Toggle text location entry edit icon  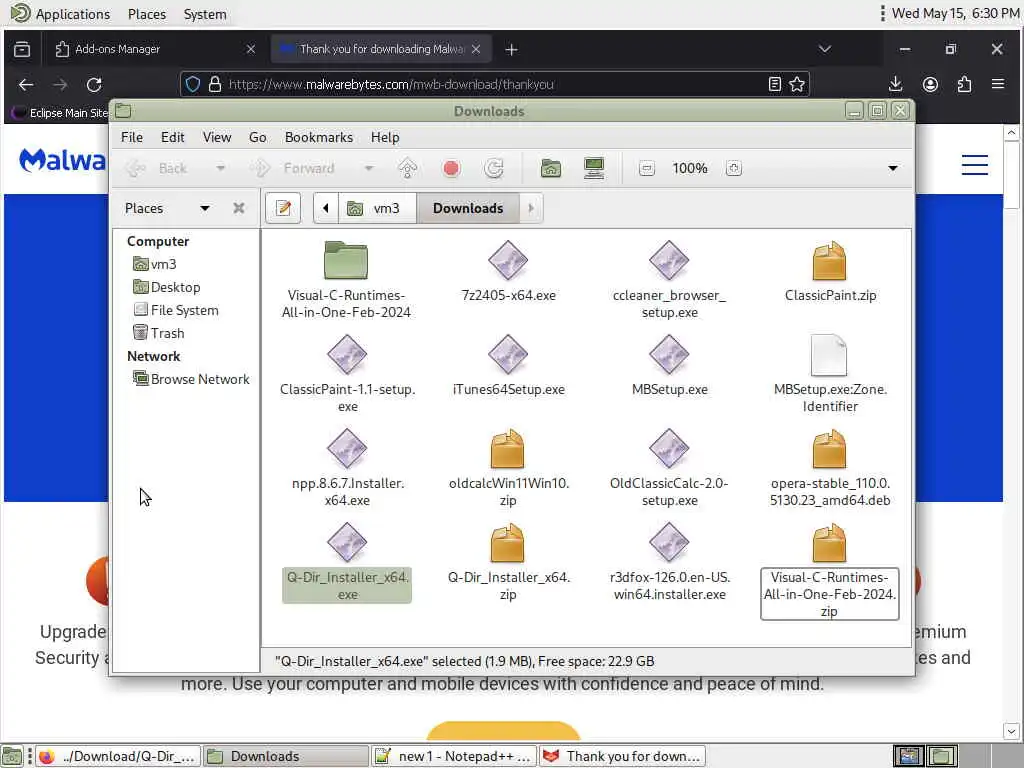(283, 208)
